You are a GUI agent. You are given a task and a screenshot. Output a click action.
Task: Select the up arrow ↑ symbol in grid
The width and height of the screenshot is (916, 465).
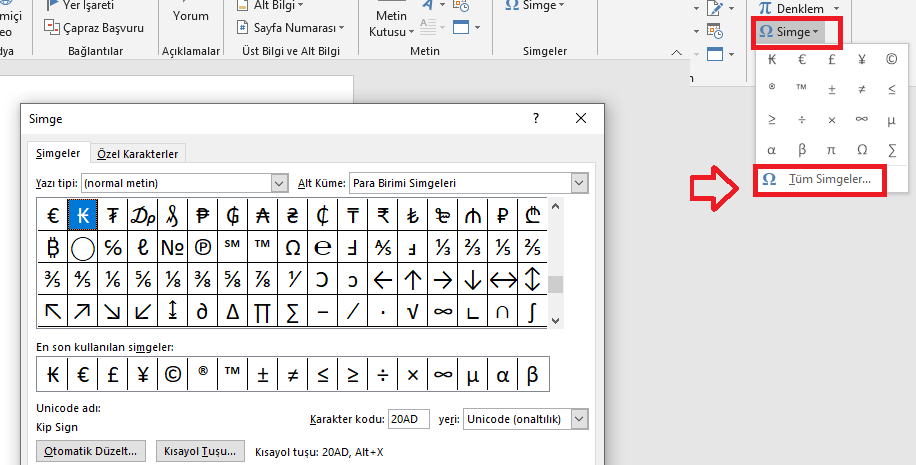click(412, 279)
